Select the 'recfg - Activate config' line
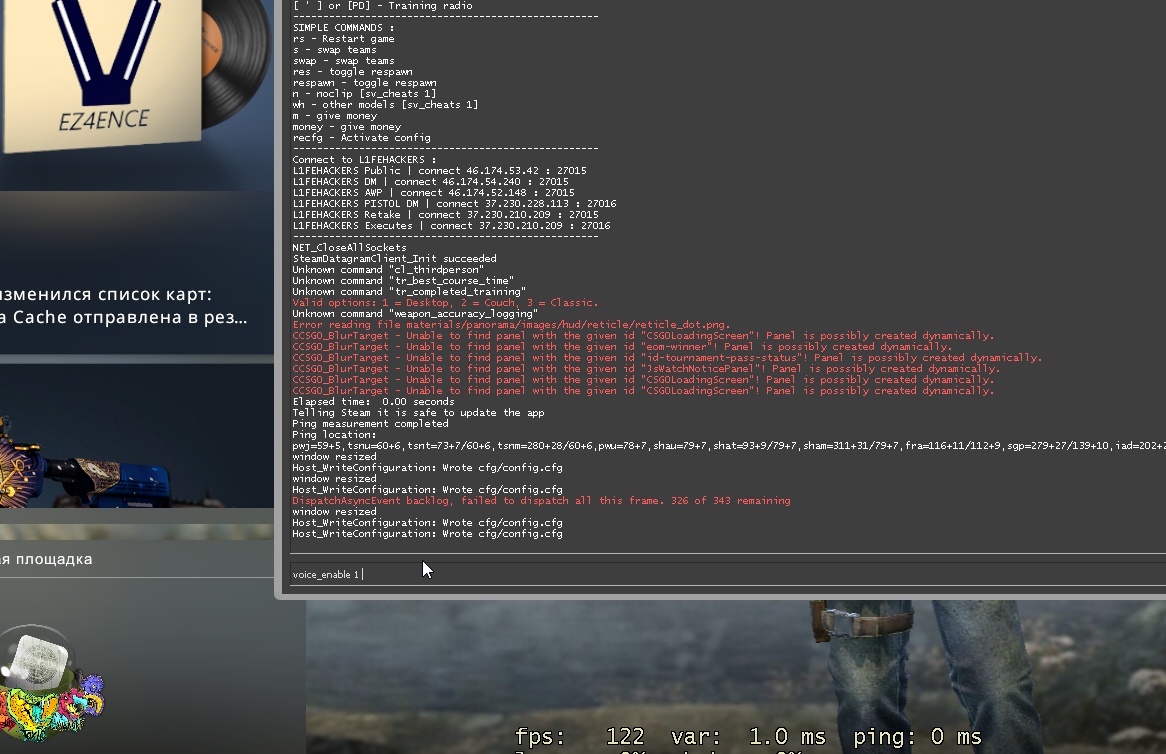This screenshot has height=754, width=1166. click(x=361, y=138)
